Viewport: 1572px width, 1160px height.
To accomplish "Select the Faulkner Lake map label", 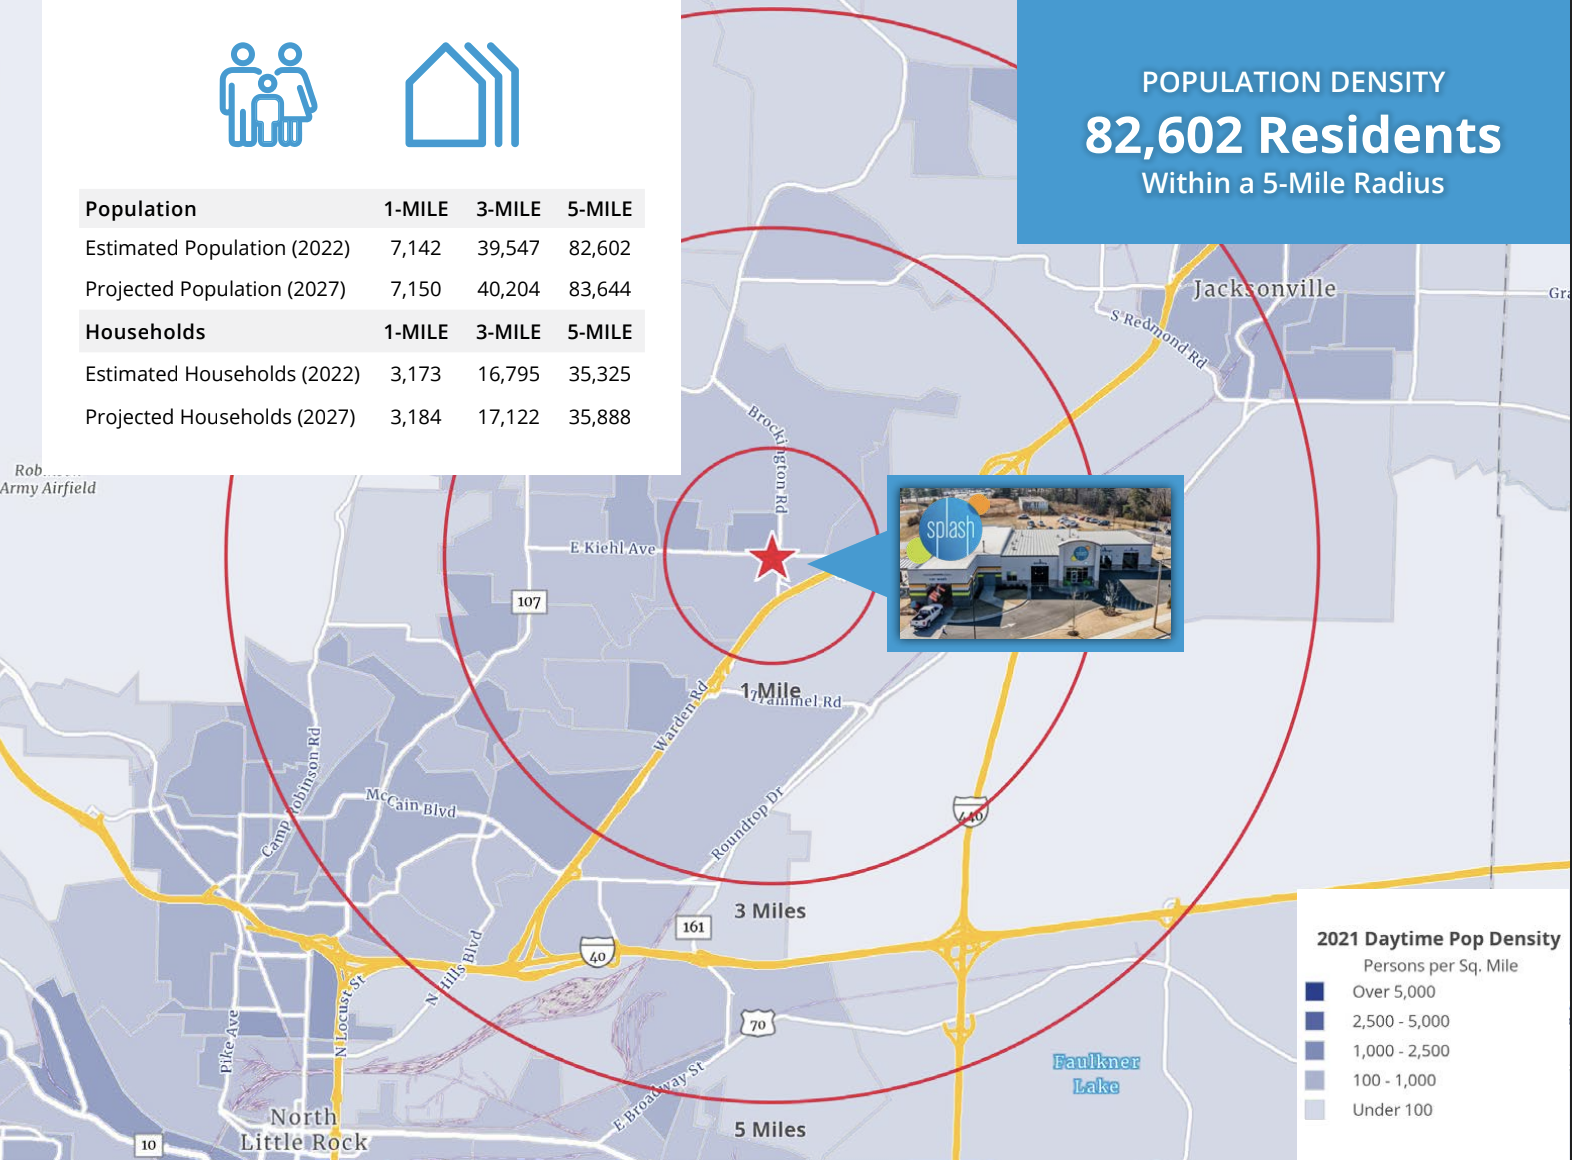I will tap(1096, 1073).
